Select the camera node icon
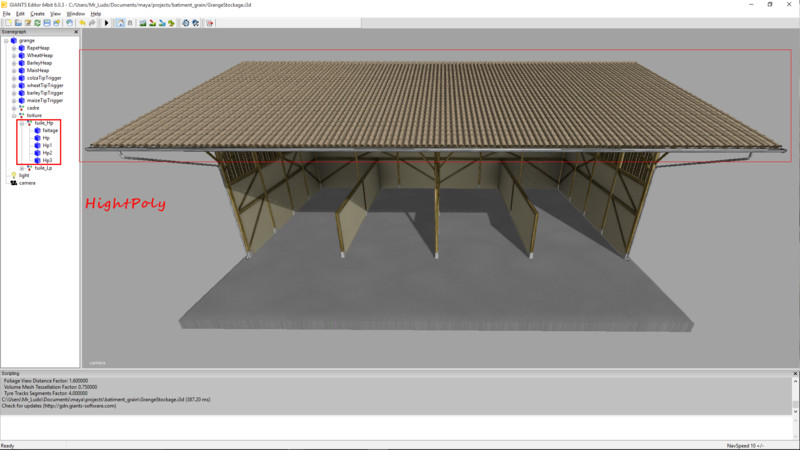This screenshot has width=800, height=450. pyautogui.click(x=13, y=183)
